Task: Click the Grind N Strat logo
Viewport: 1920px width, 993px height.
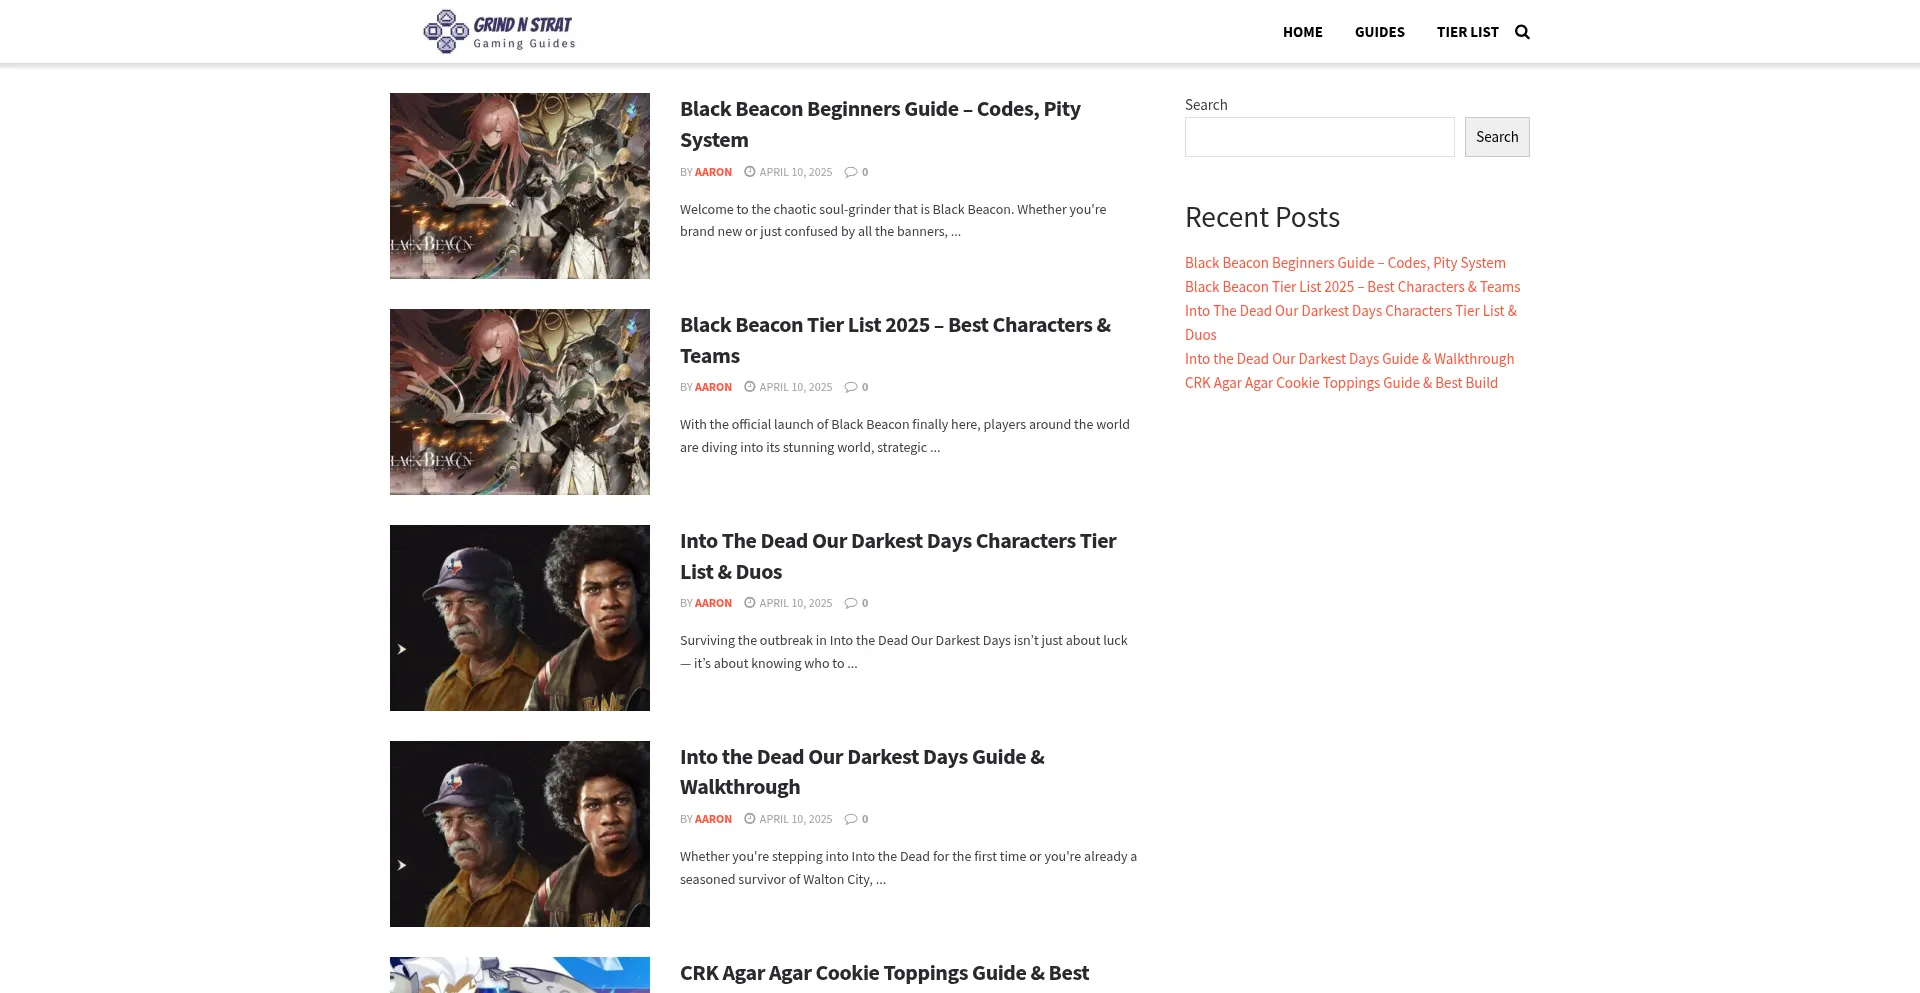Action: pyautogui.click(x=499, y=32)
